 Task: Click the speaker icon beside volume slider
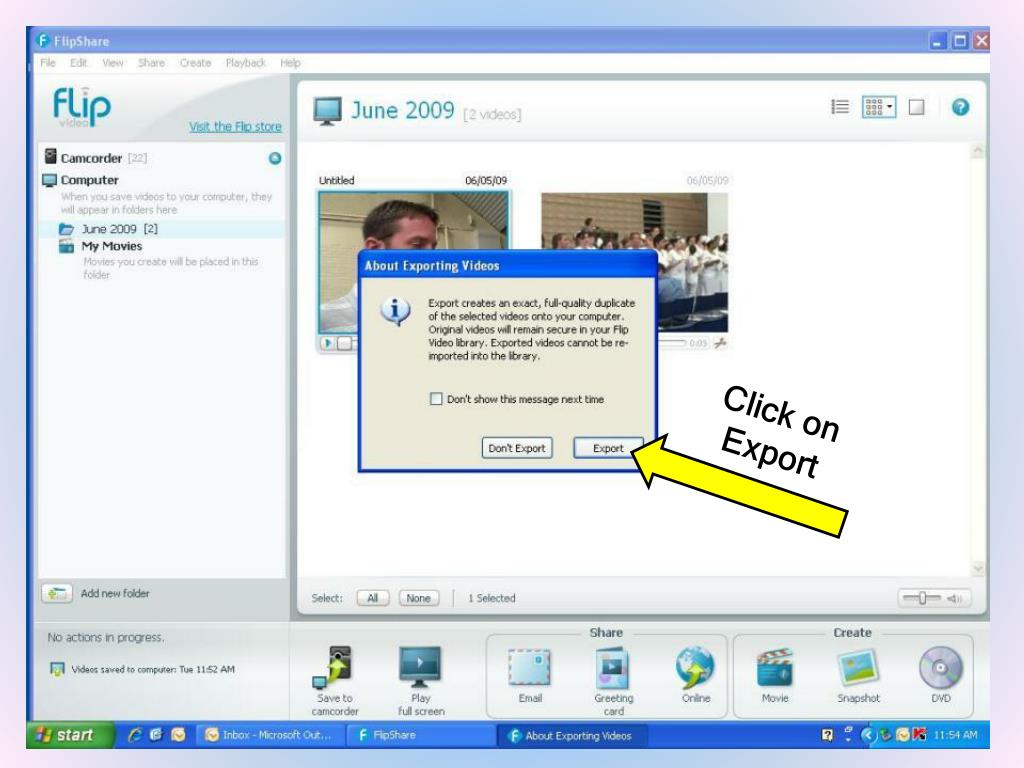[954, 598]
